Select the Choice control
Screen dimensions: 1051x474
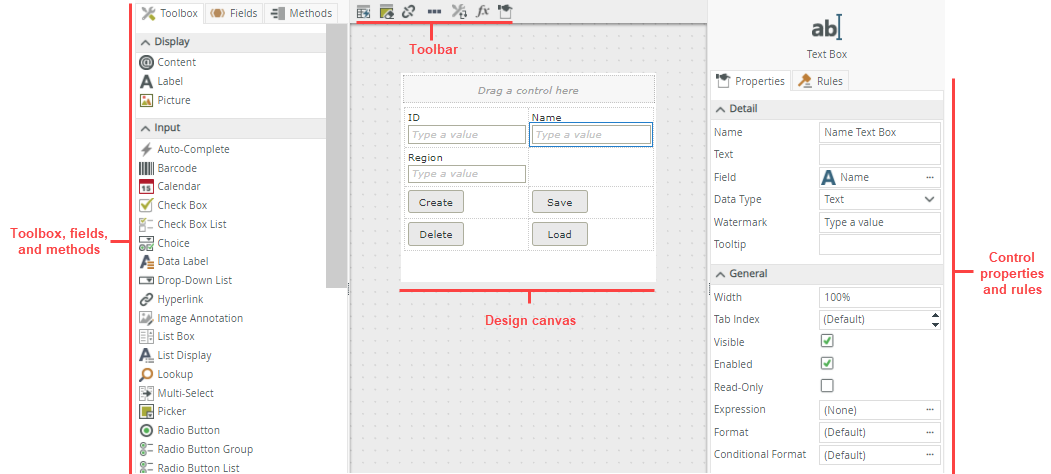tap(164, 243)
